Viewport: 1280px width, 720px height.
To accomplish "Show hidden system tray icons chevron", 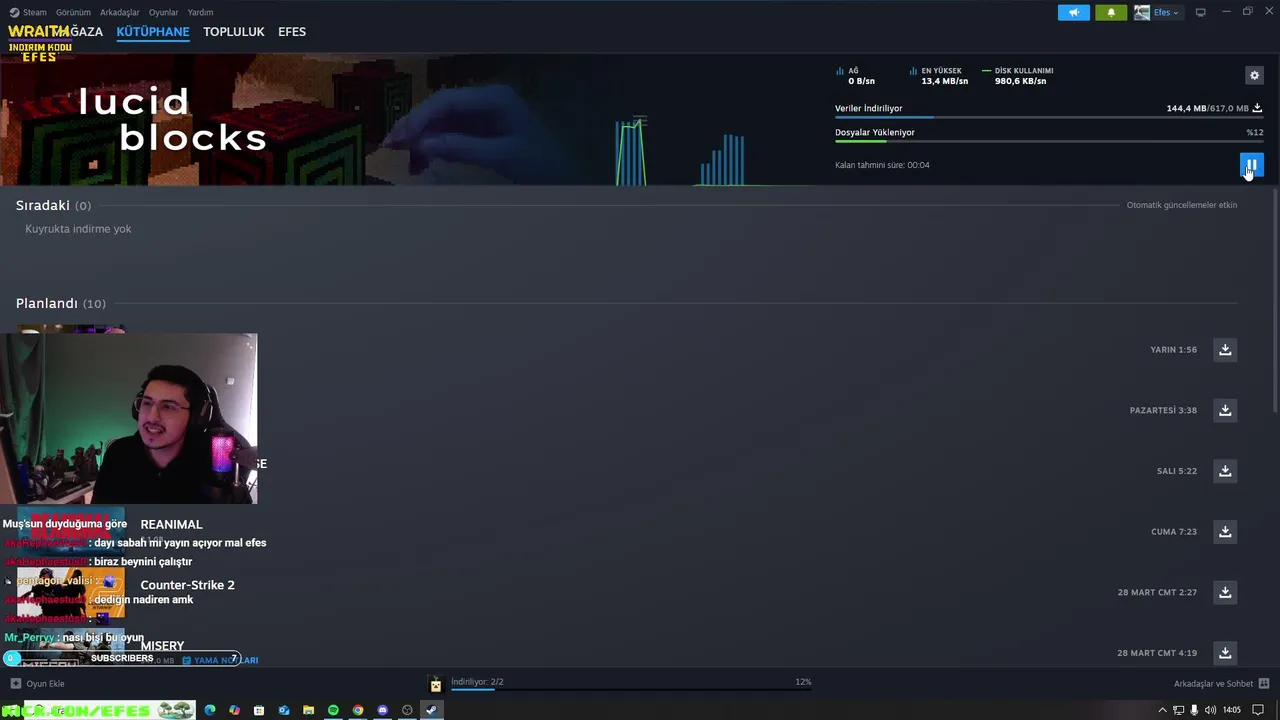I will [x=1162, y=710].
